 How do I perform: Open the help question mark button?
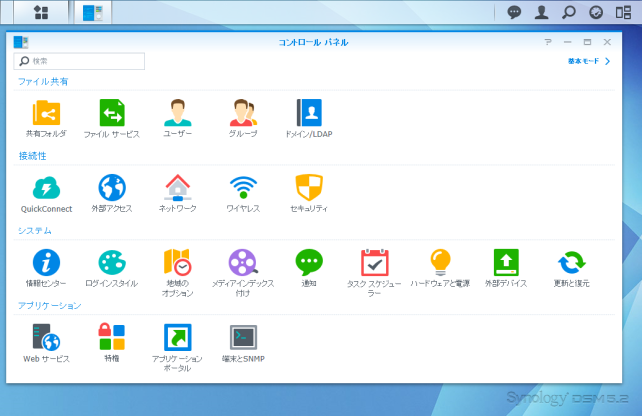click(x=548, y=42)
